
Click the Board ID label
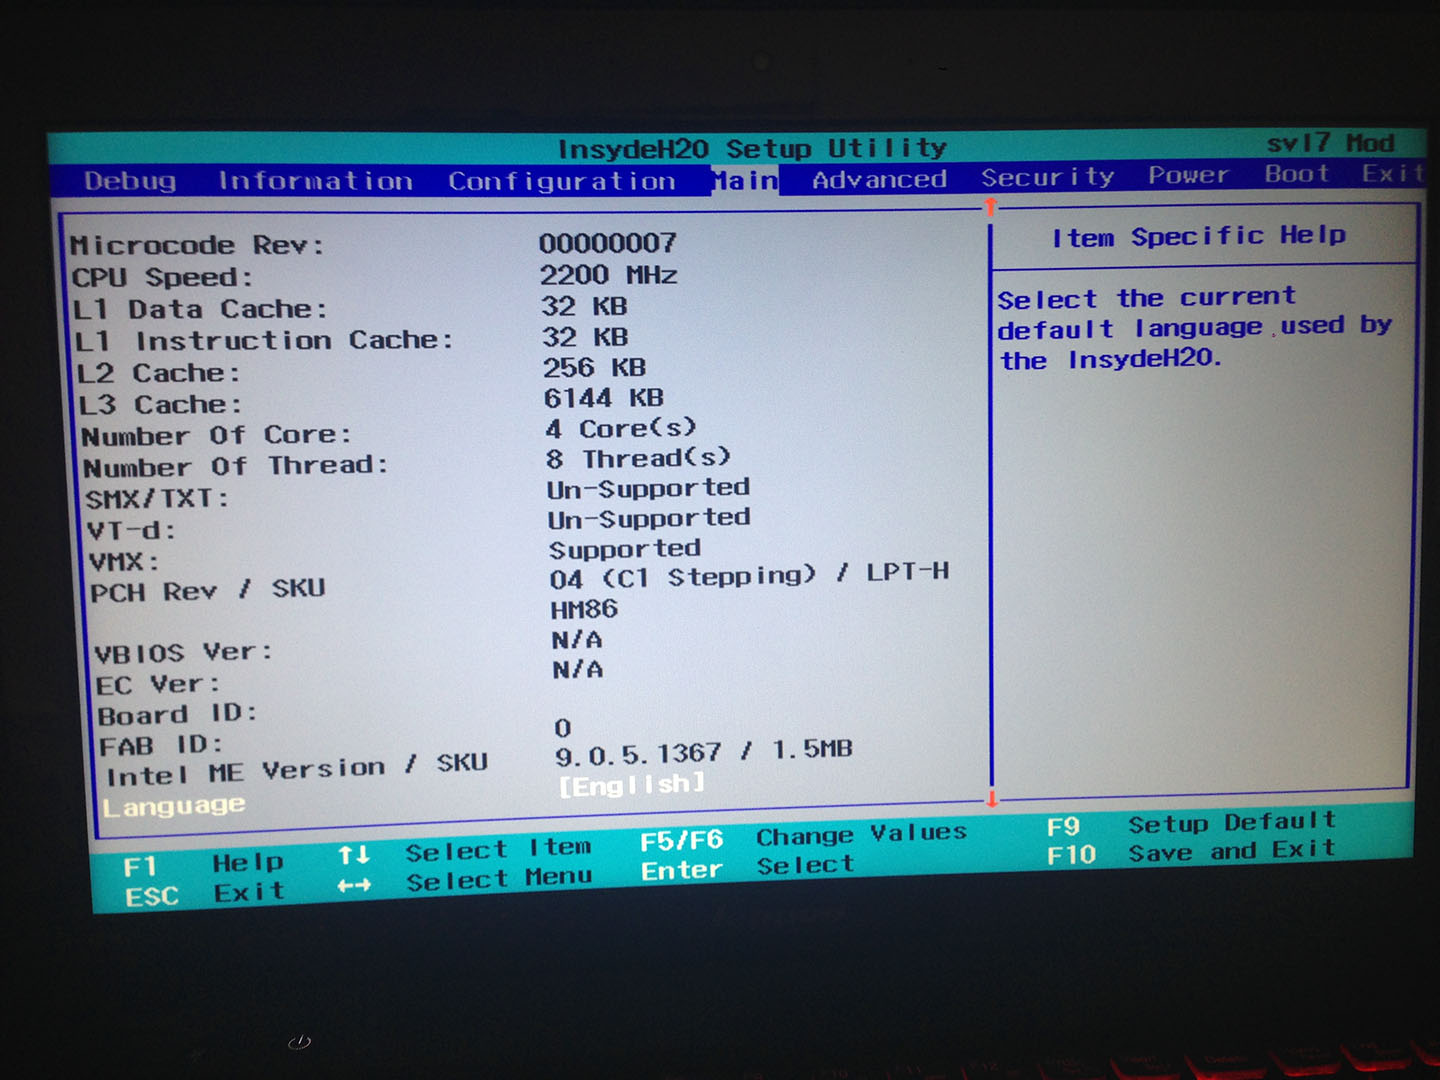click(x=177, y=715)
